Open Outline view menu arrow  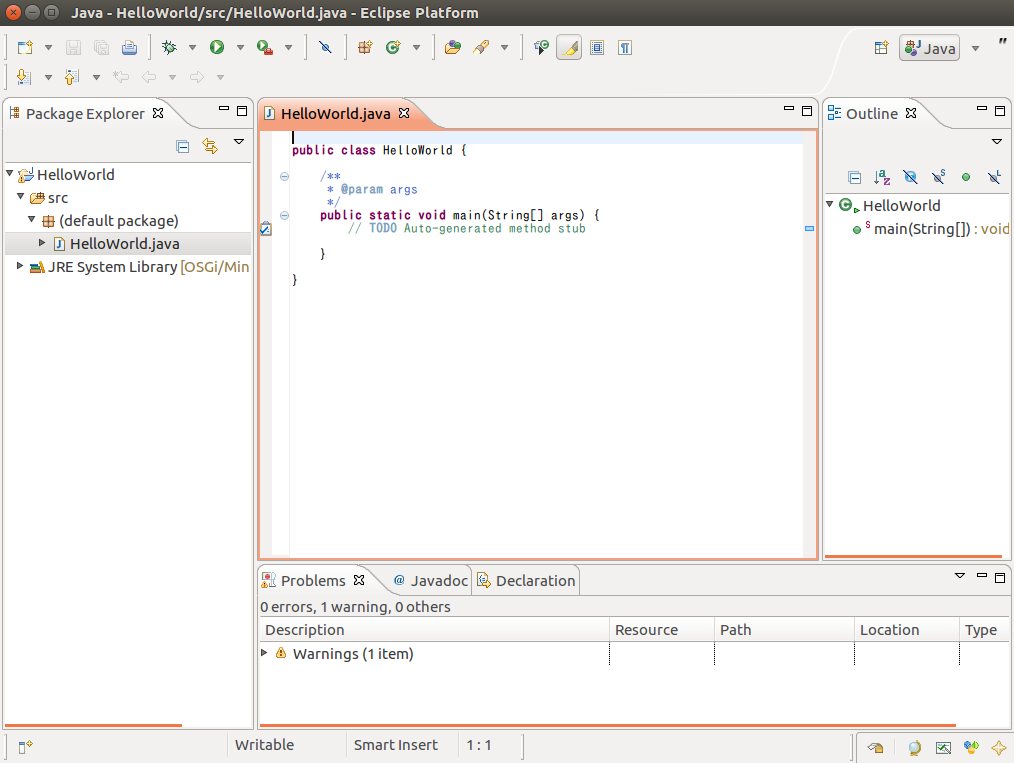coord(997,142)
